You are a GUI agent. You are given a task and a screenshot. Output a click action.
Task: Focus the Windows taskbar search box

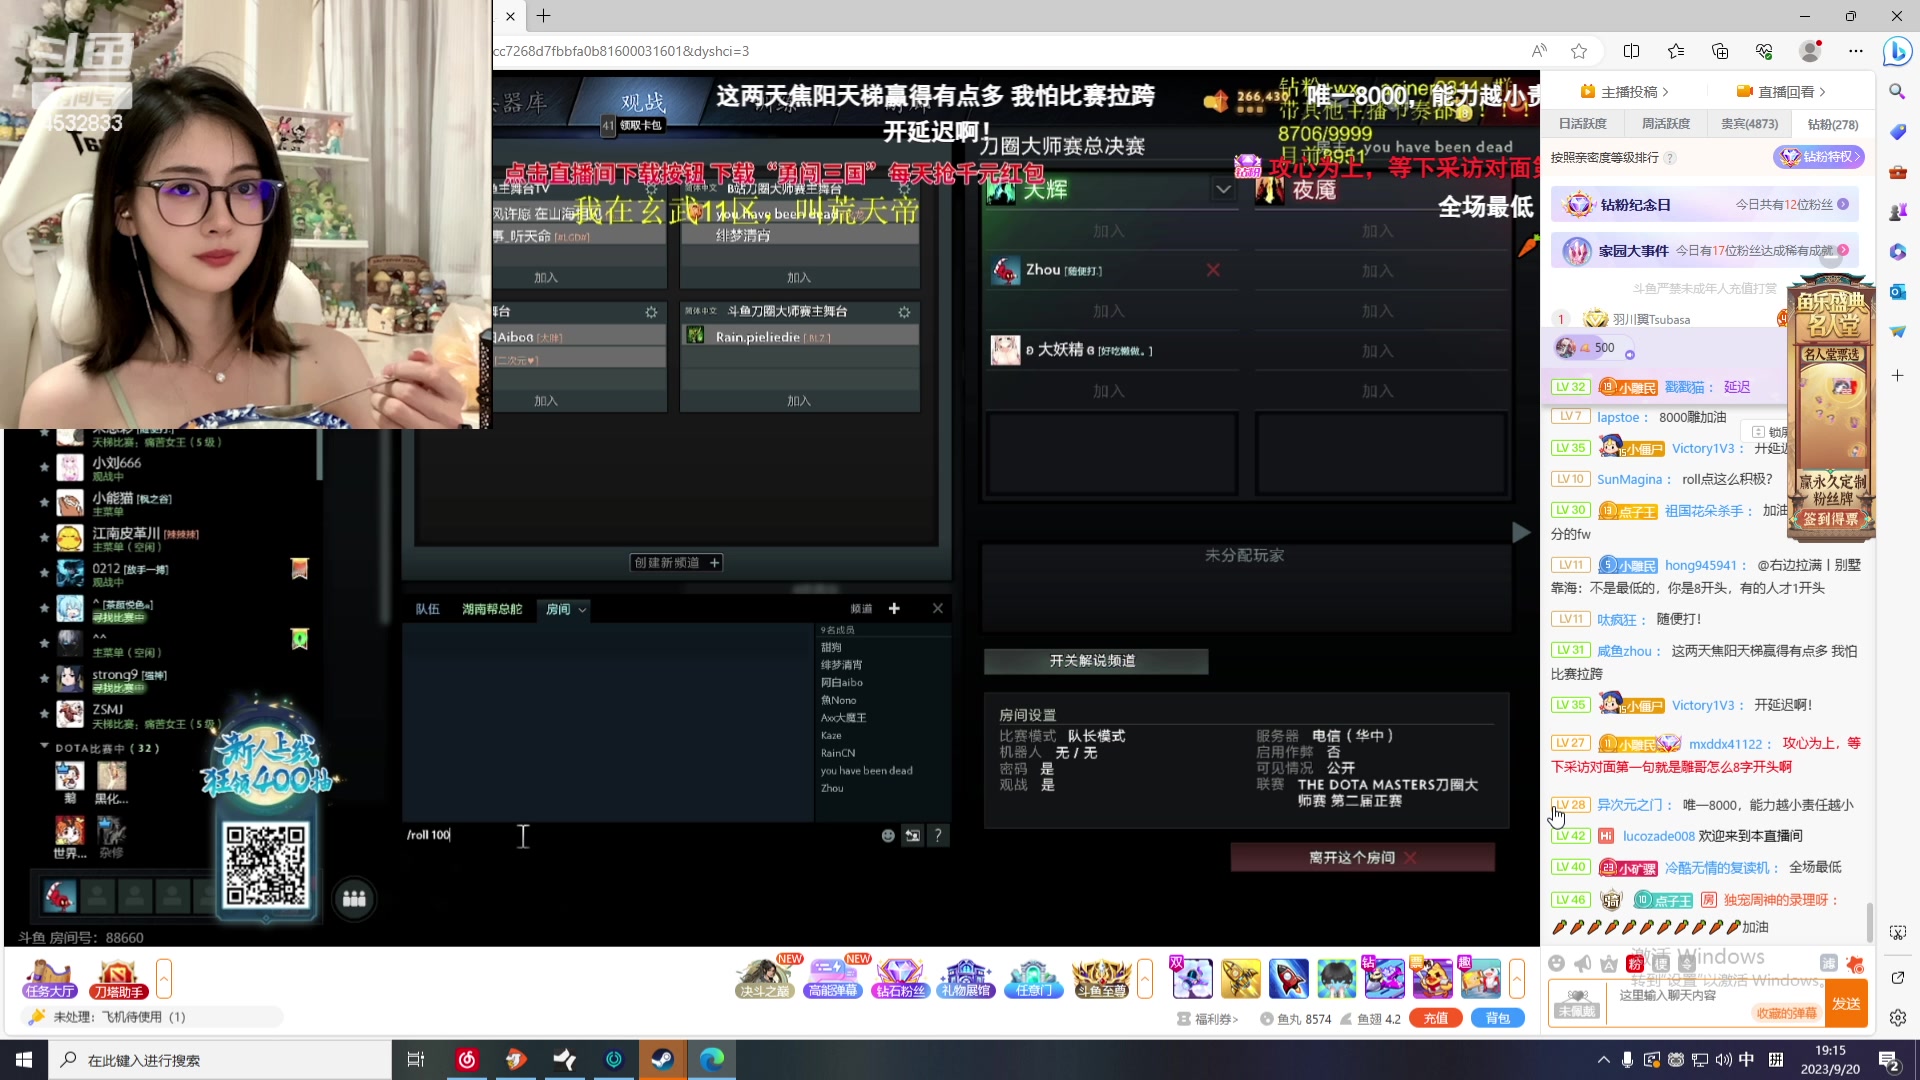pos(220,1060)
